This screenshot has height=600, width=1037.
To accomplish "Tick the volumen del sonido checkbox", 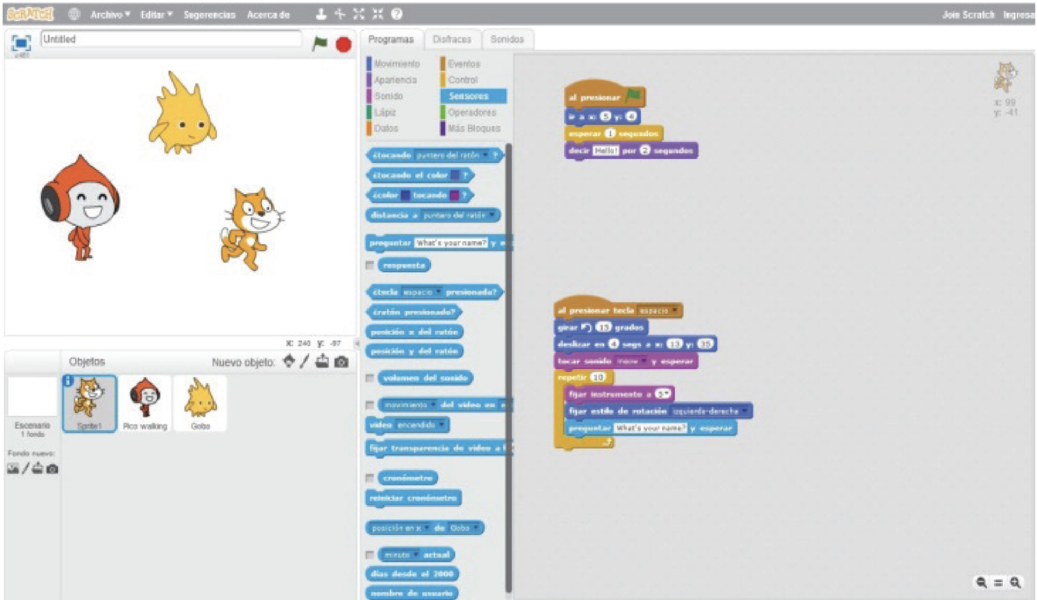I will tap(370, 378).
